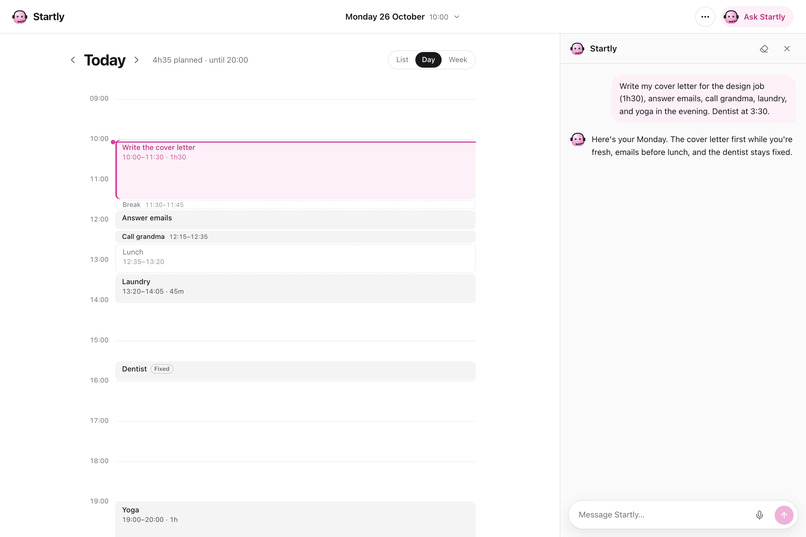The height and width of the screenshot is (537, 806).
Task: Click the Today heading
Action: tap(105, 60)
